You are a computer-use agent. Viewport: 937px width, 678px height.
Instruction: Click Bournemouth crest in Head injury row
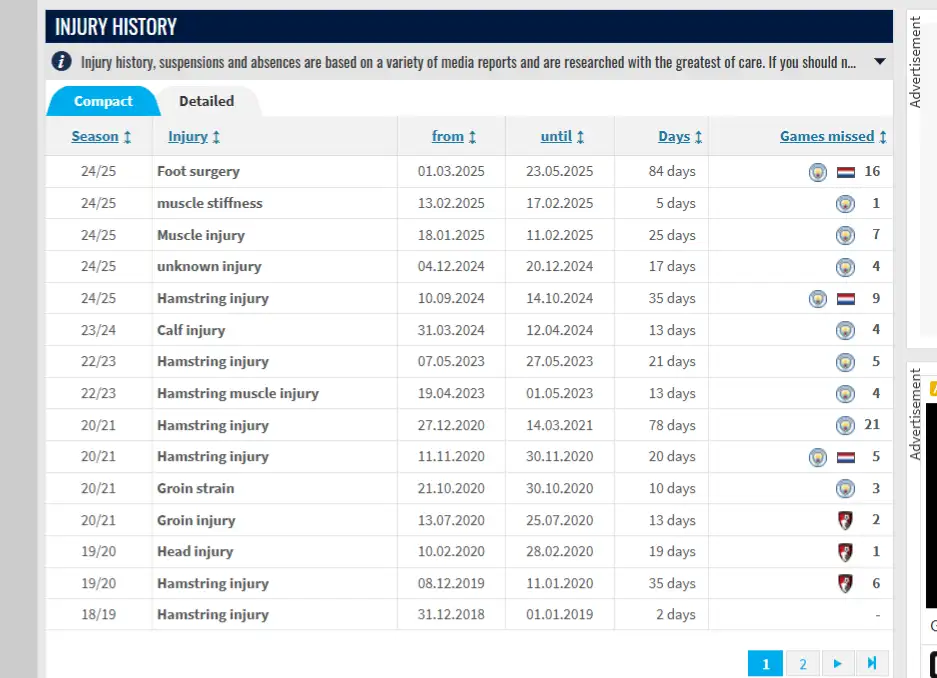click(845, 552)
